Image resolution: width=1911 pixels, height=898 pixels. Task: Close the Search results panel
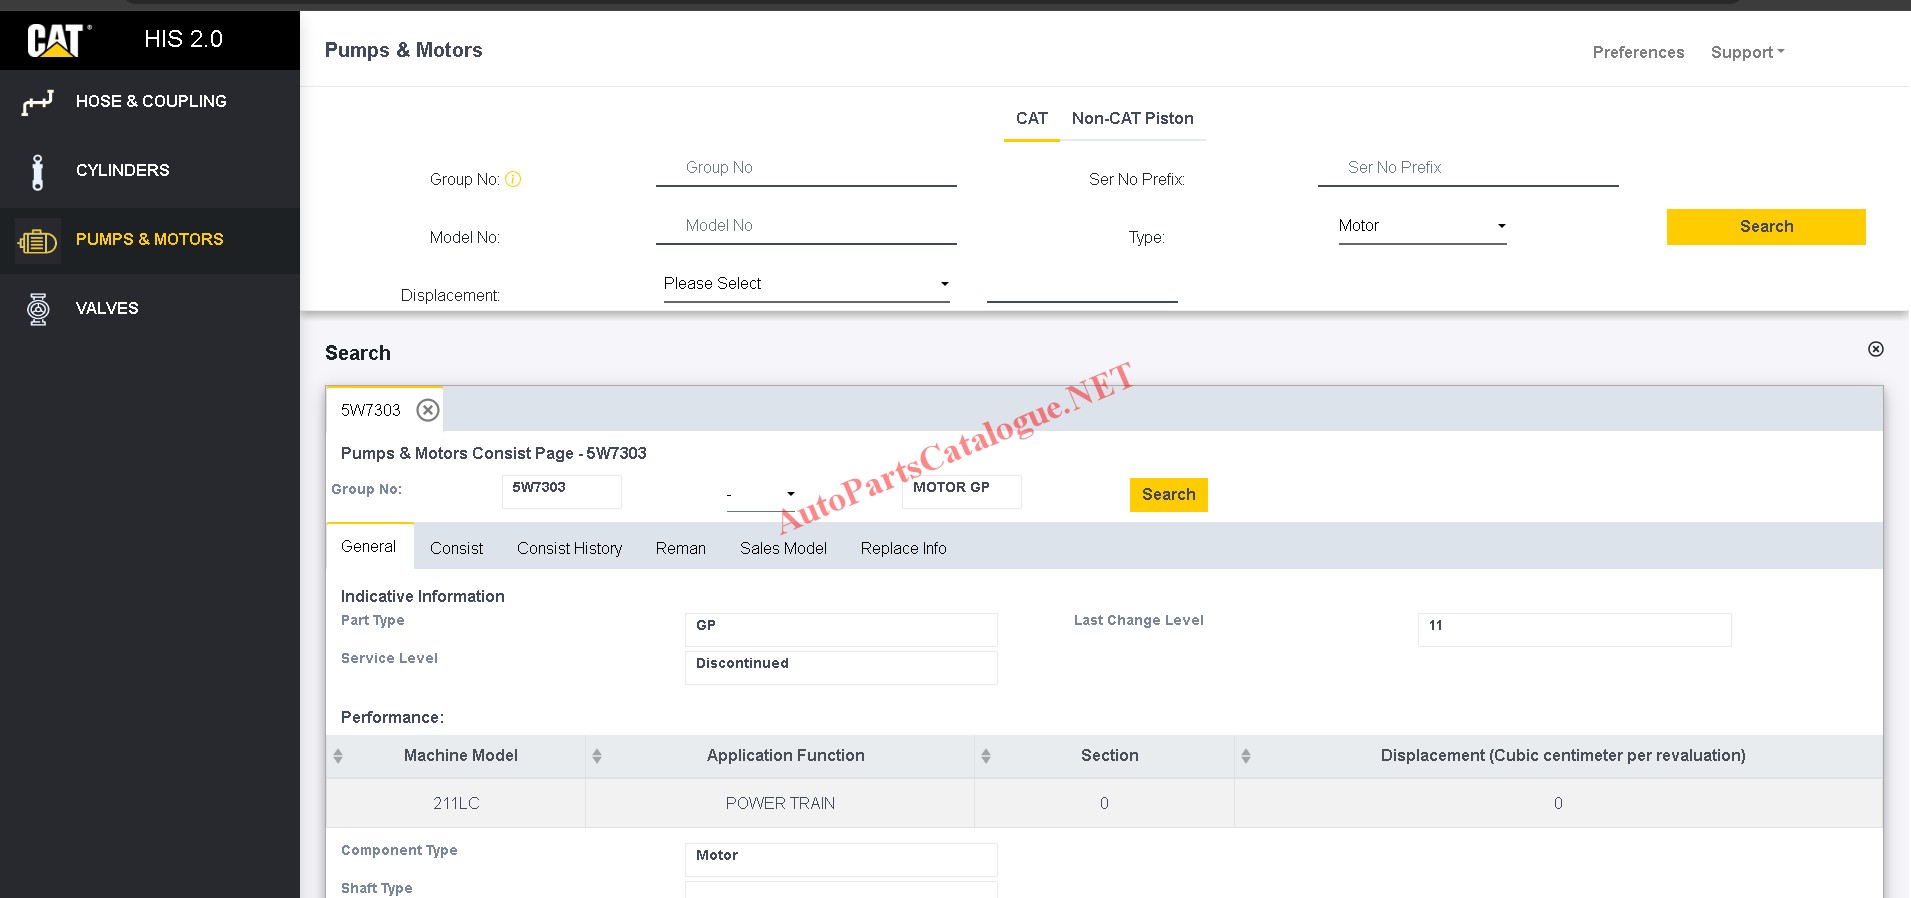point(1875,349)
